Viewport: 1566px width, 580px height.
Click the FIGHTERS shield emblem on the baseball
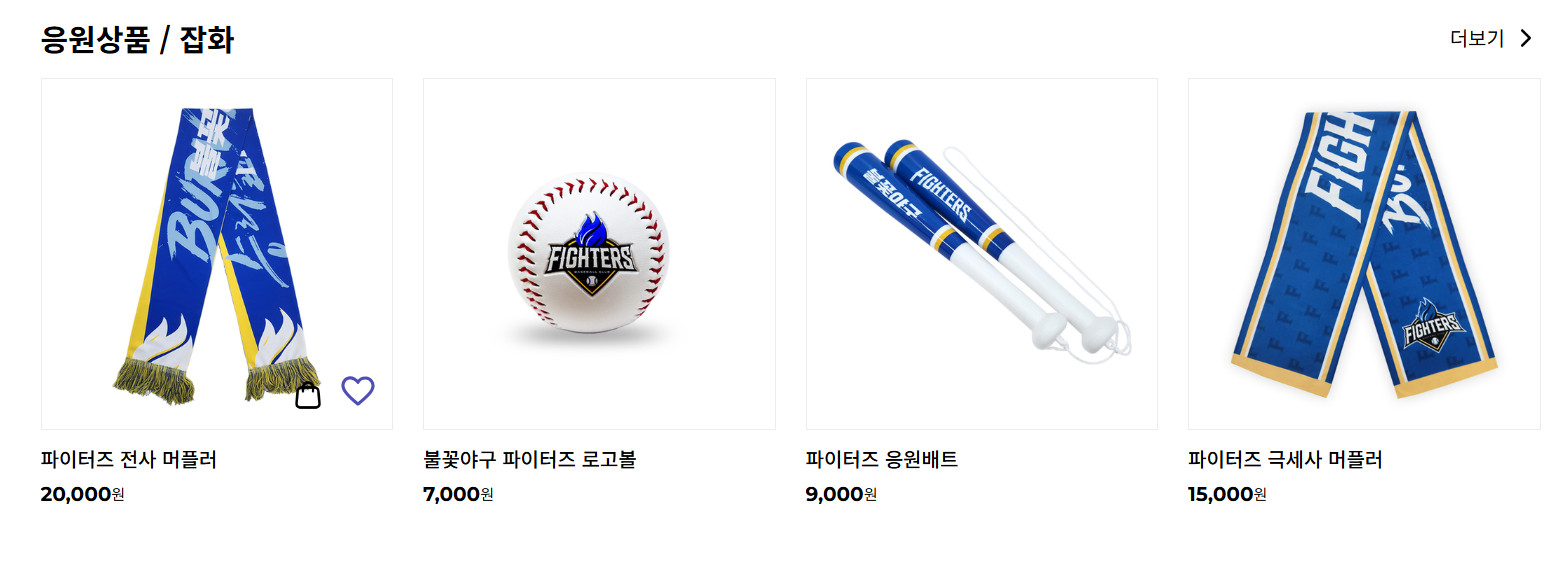click(590, 255)
